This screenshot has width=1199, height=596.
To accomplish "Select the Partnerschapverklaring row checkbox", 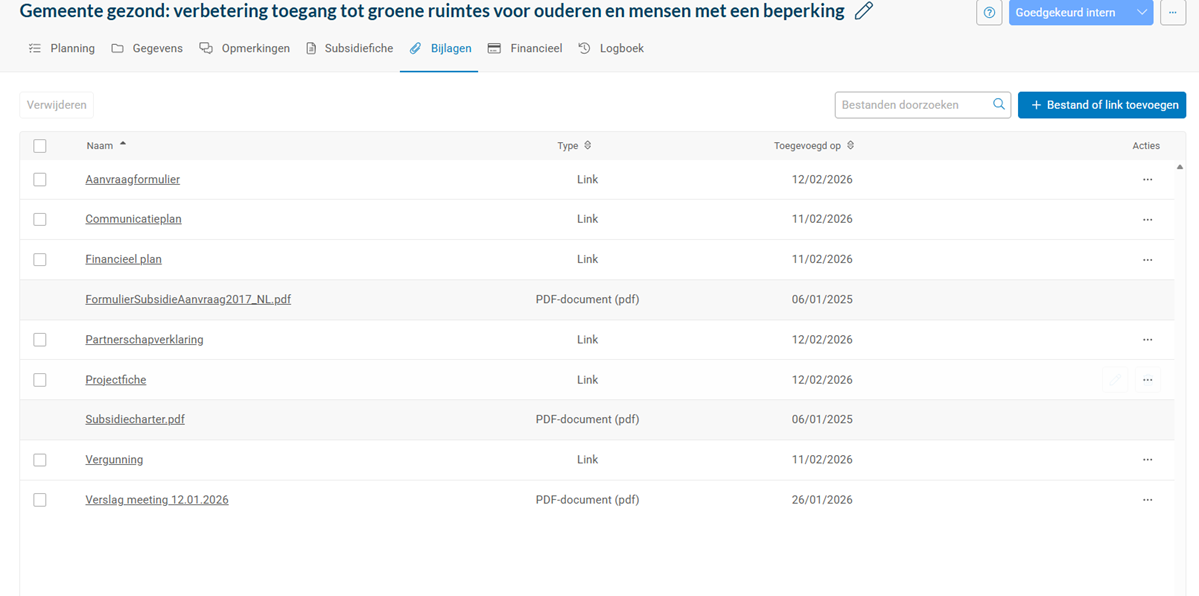I will pyautogui.click(x=40, y=340).
